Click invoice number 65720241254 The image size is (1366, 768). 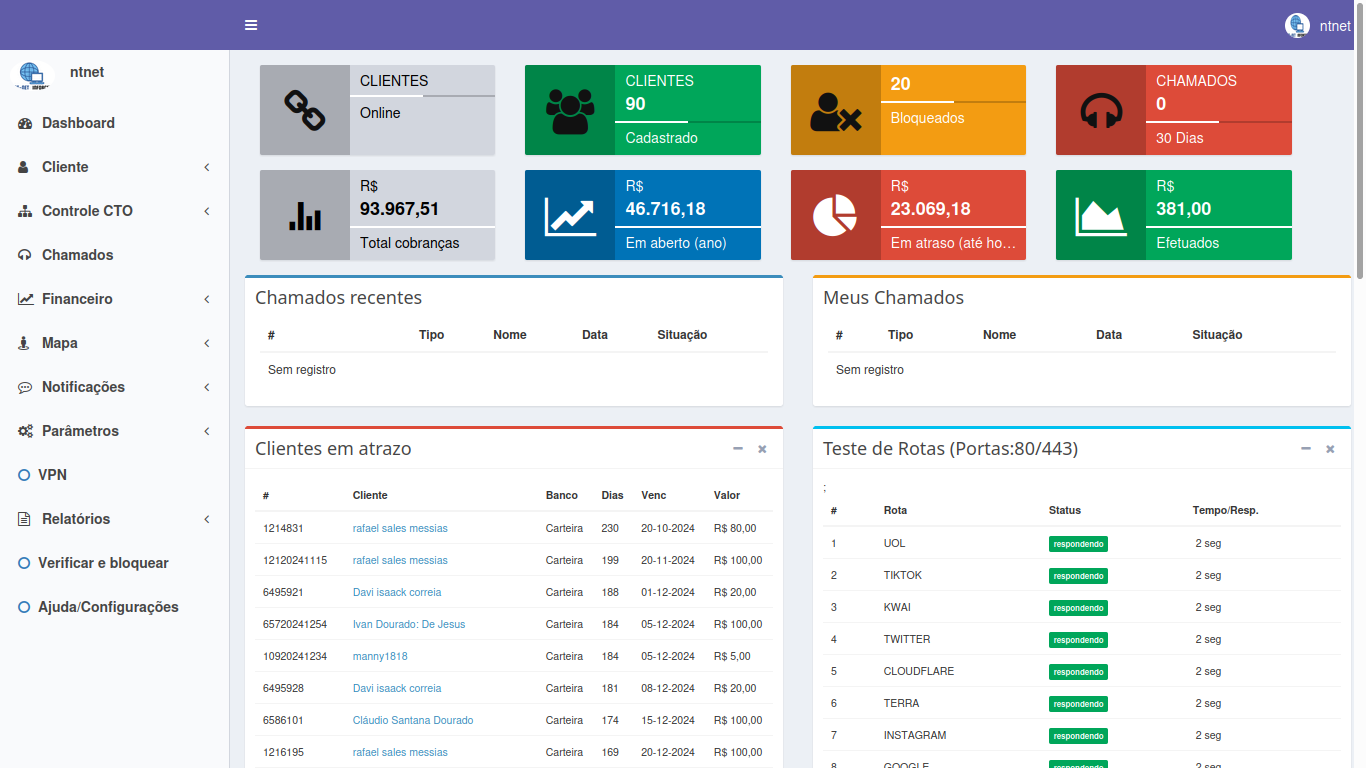(295, 624)
